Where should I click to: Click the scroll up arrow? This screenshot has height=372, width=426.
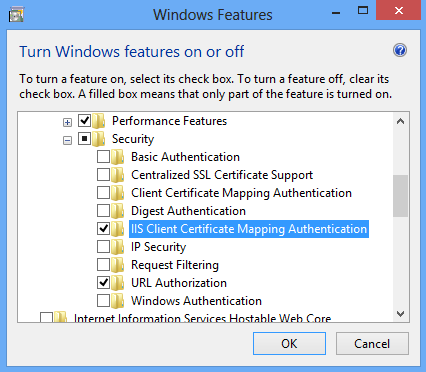(x=400, y=121)
